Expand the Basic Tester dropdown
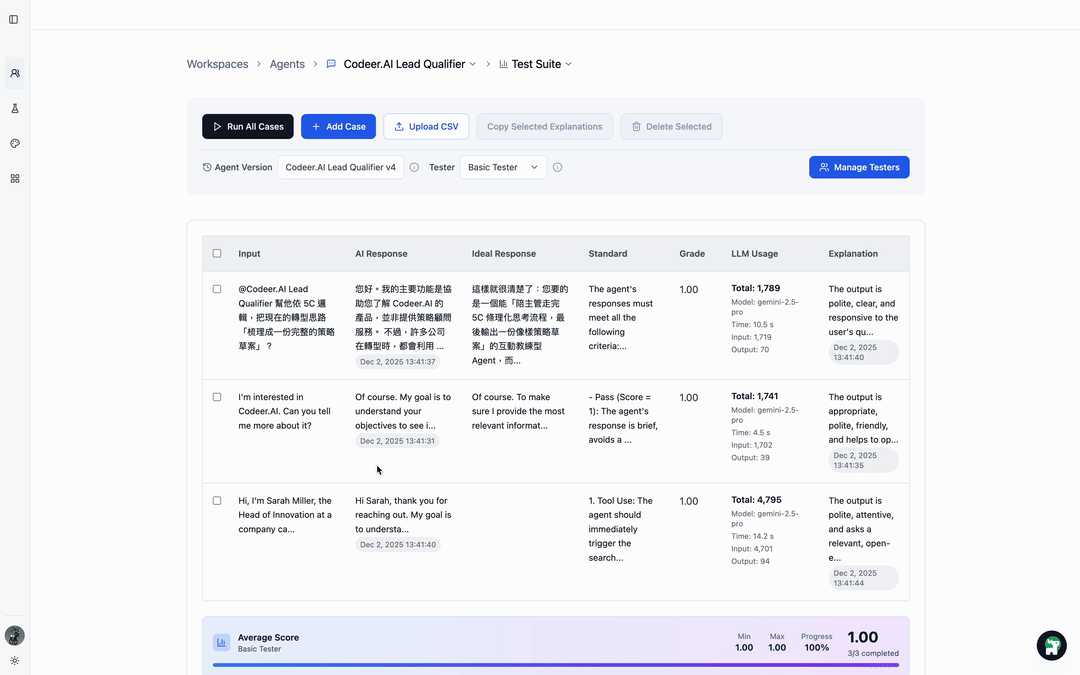 [x=503, y=167]
